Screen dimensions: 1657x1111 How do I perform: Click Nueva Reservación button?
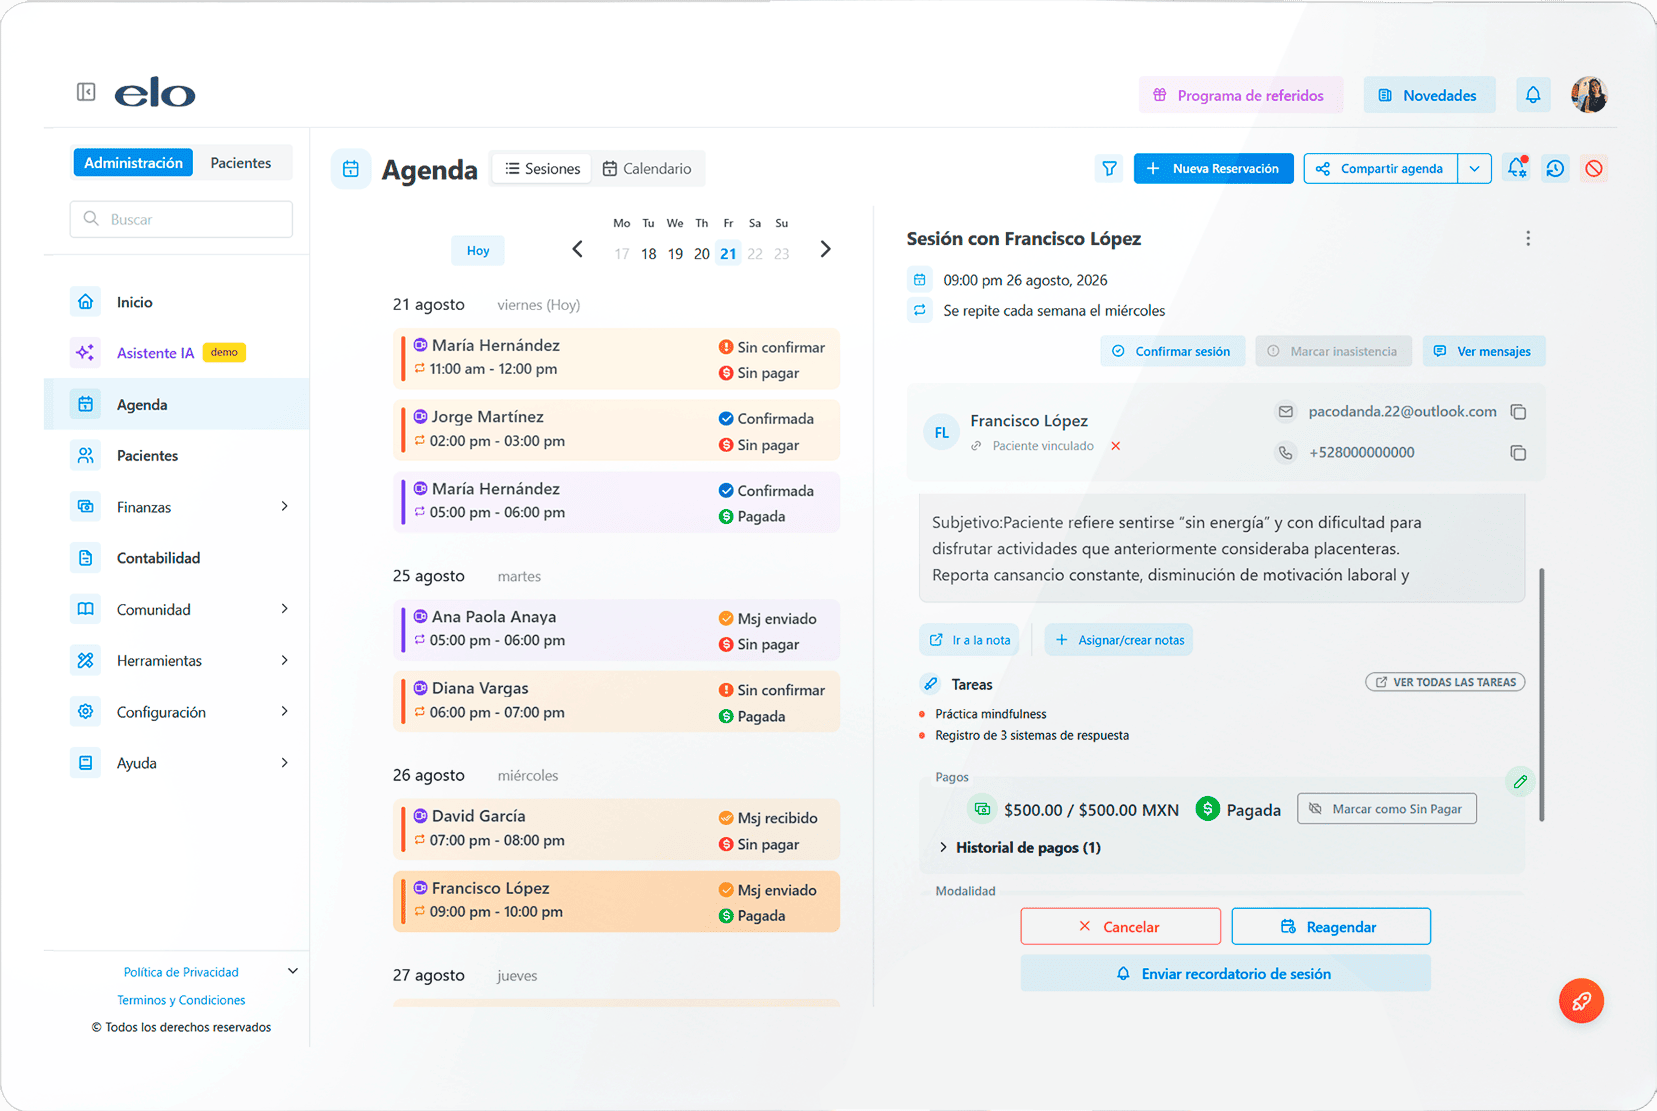[x=1213, y=169]
